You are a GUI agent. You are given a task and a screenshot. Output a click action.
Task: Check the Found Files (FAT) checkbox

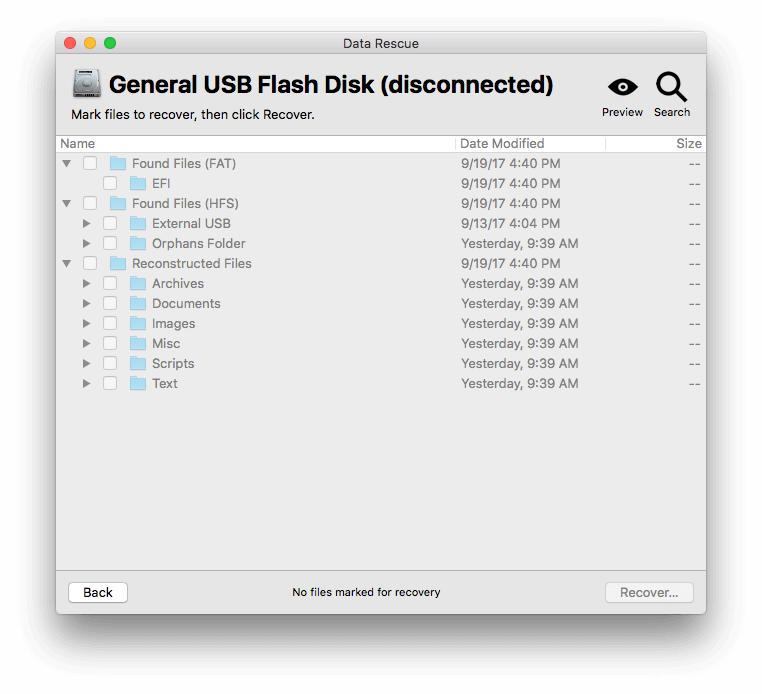(x=90, y=163)
